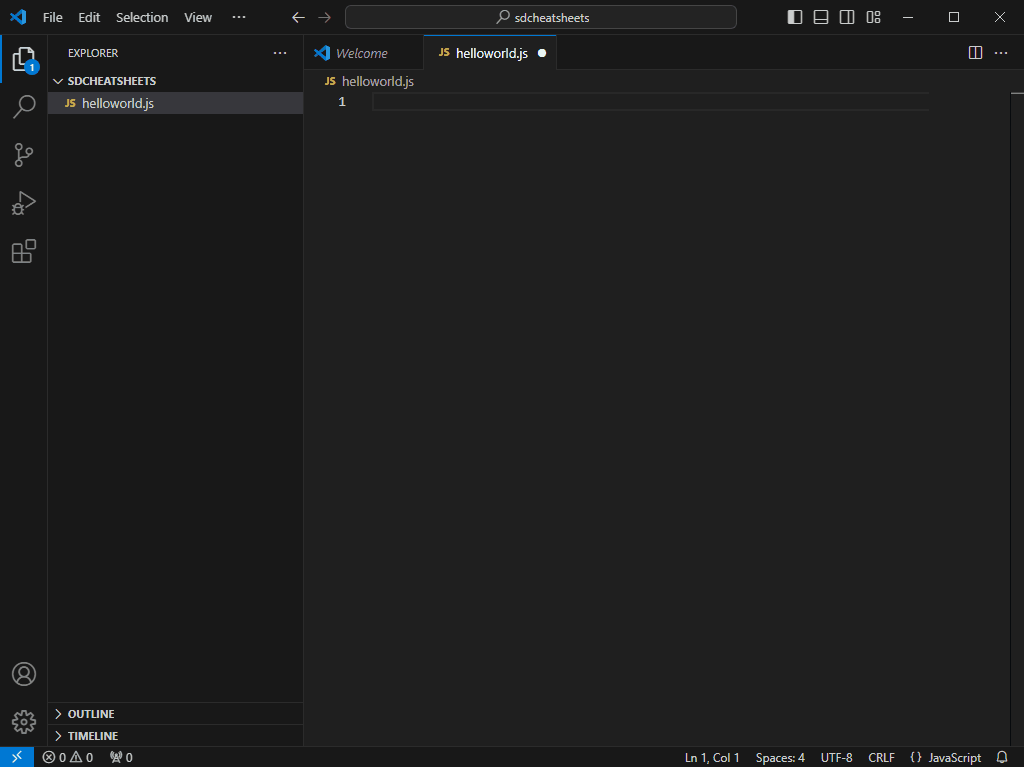The image size is (1024, 767).
Task: Open notifications bell in status bar
Action: pyautogui.click(x=1002, y=757)
